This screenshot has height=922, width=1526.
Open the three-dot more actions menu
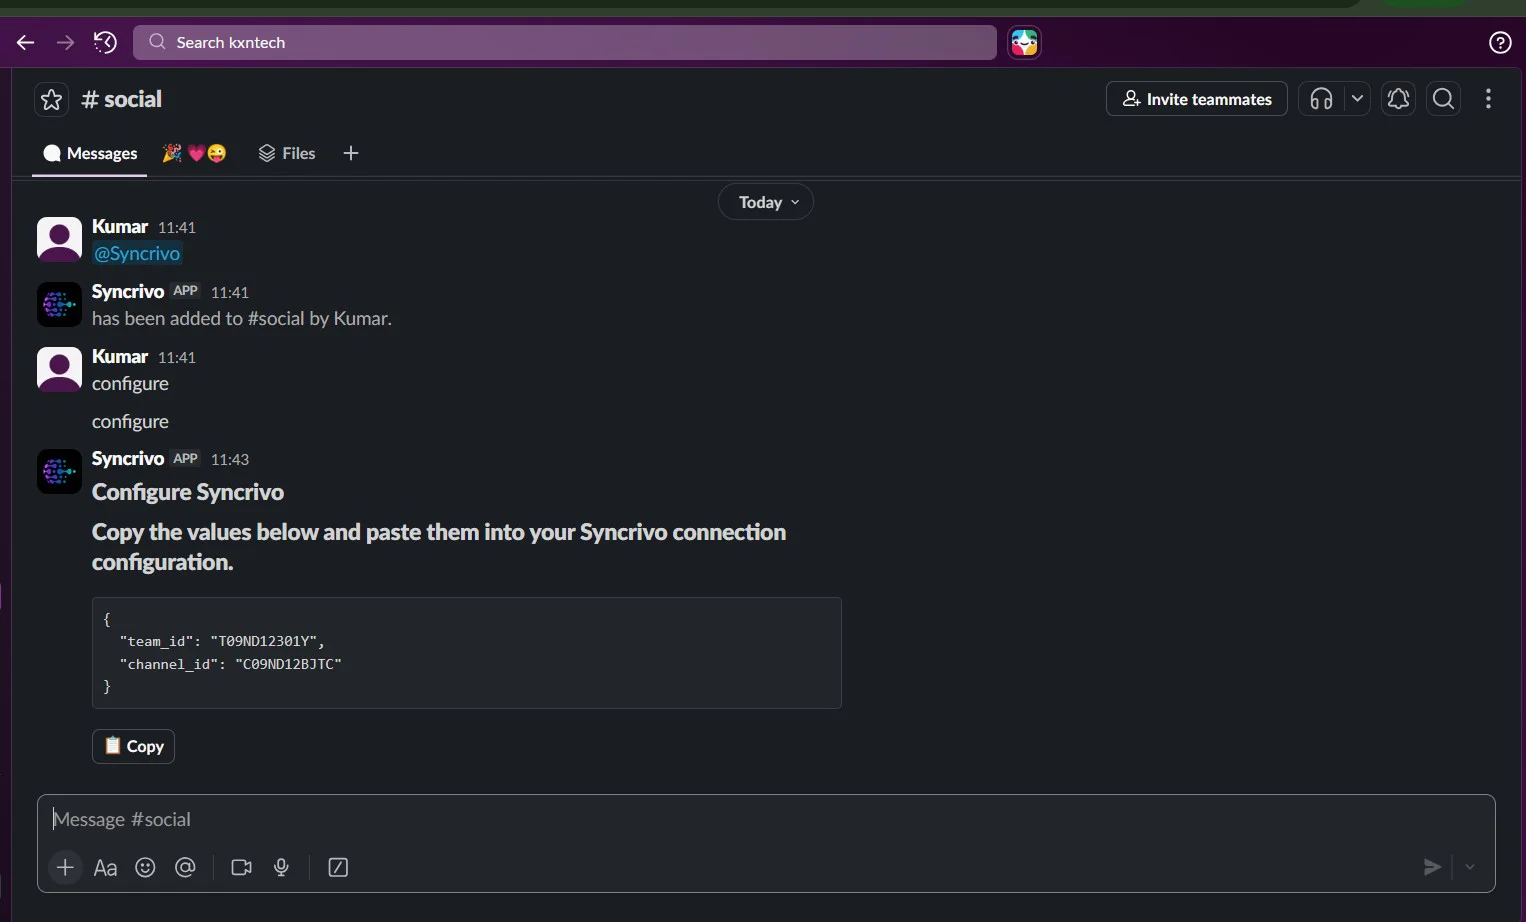(x=1489, y=98)
